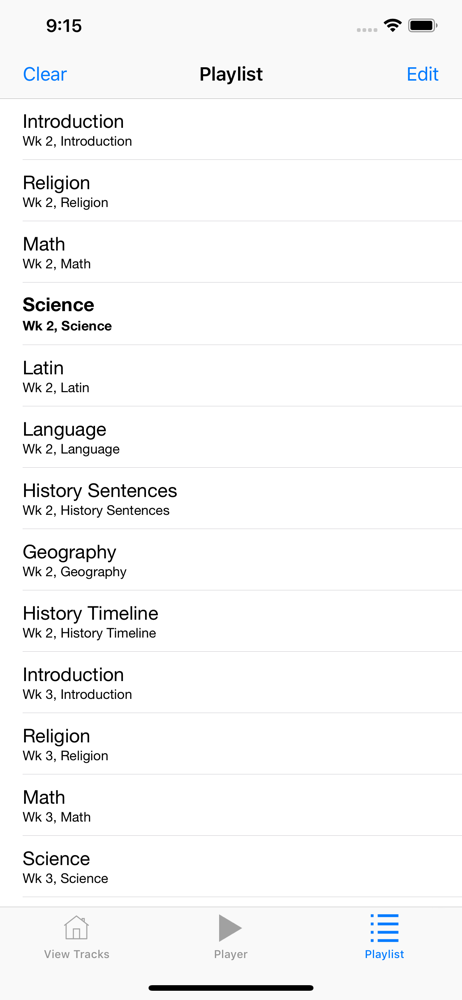Play the Wk 2 Geography track

[231, 559]
